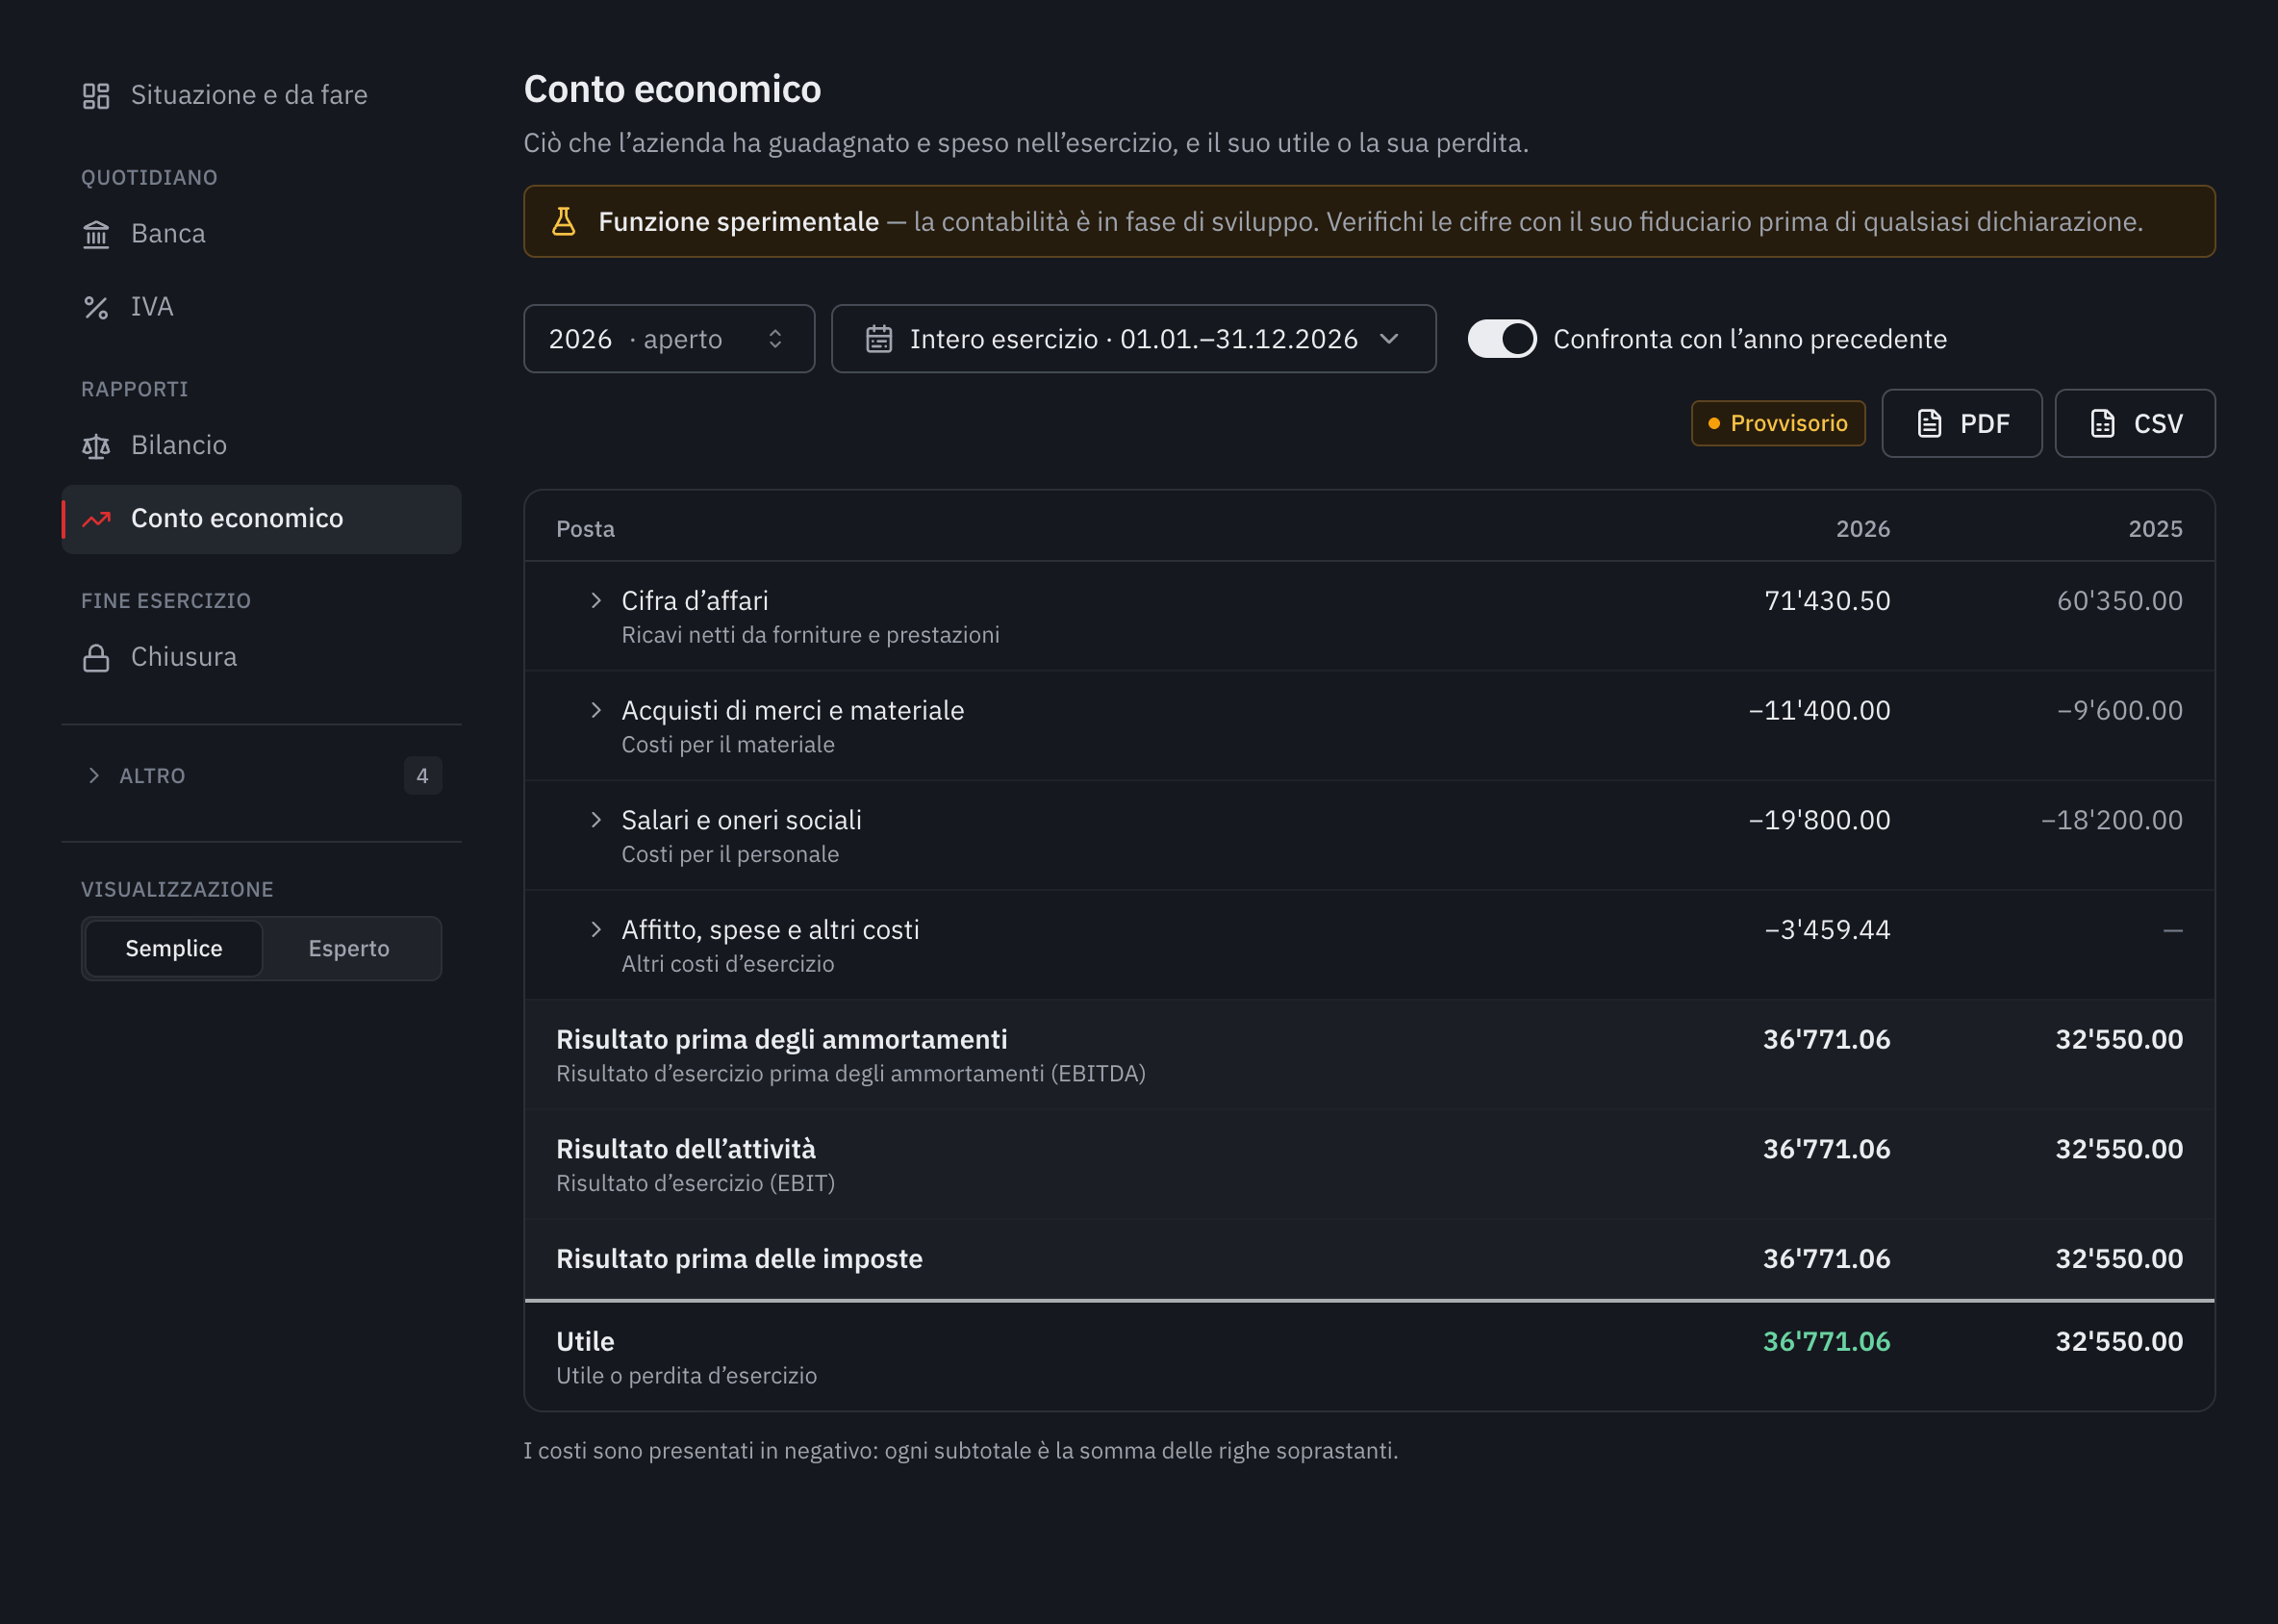Click the flask icon in the Funzione sperimentale banner
Viewport: 2278px width, 1624px height.
[564, 221]
